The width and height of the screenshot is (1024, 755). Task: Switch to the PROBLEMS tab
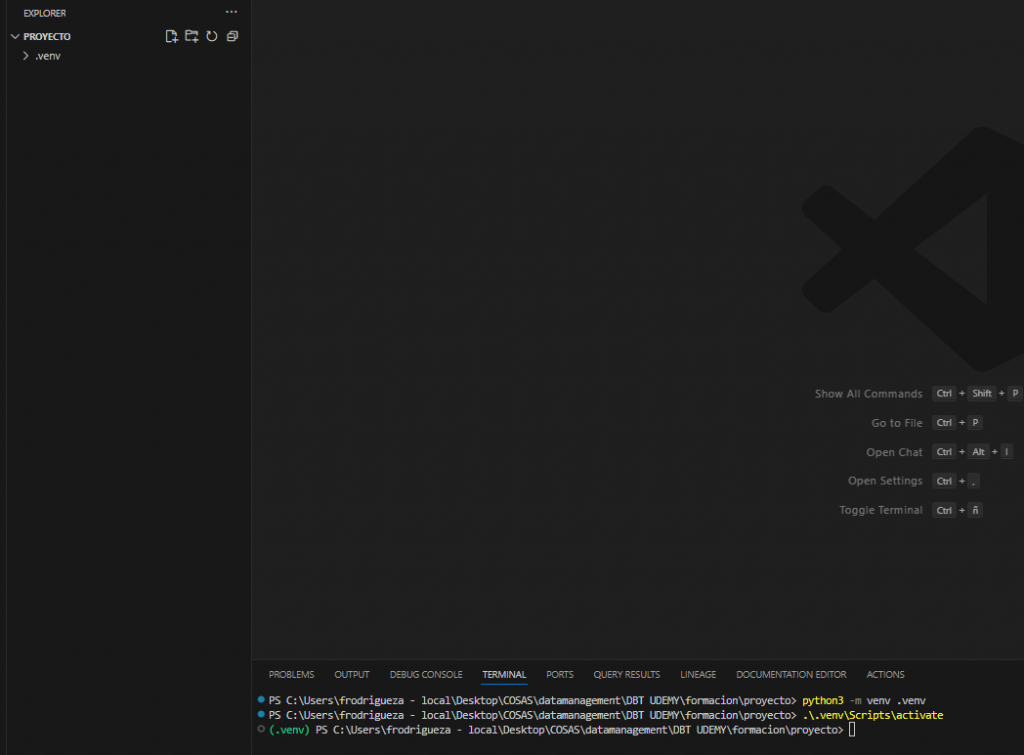(291, 675)
